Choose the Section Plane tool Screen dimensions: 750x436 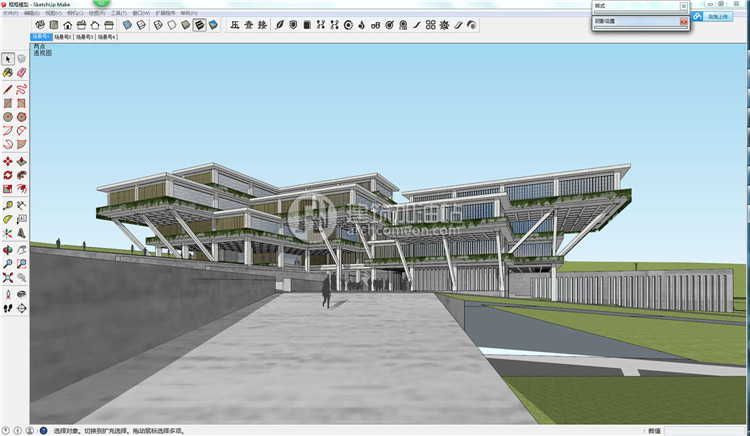pos(22,308)
